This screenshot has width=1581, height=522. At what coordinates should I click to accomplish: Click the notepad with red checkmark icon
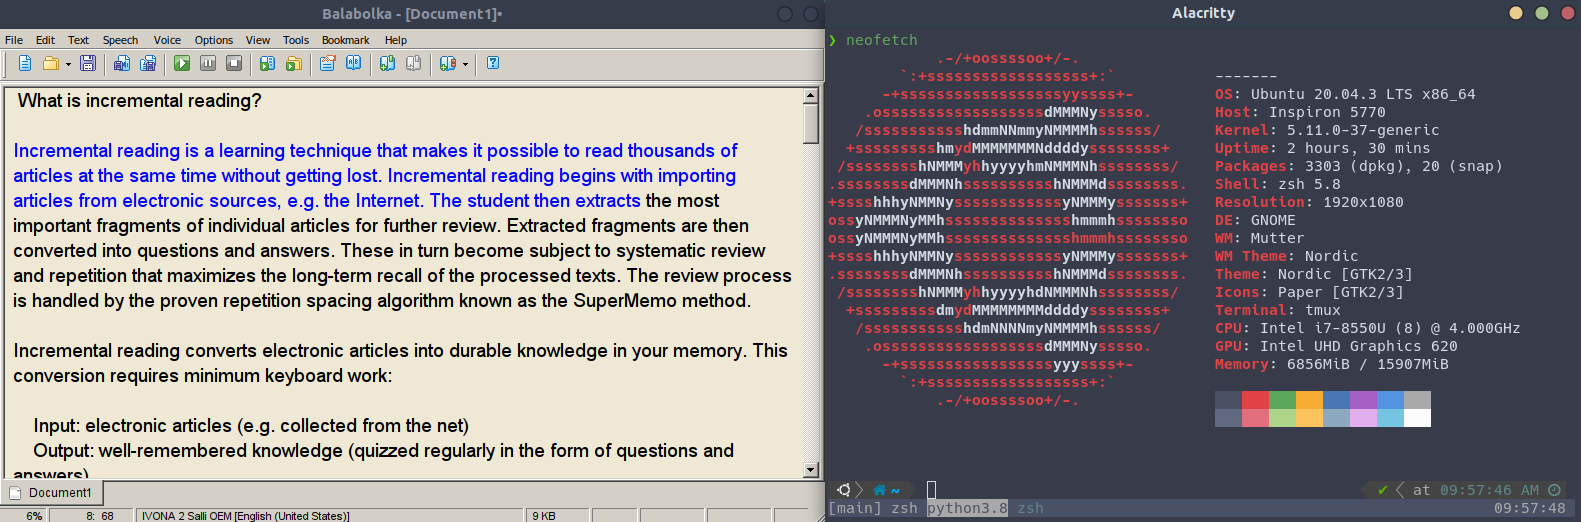pyautogui.click(x=327, y=63)
